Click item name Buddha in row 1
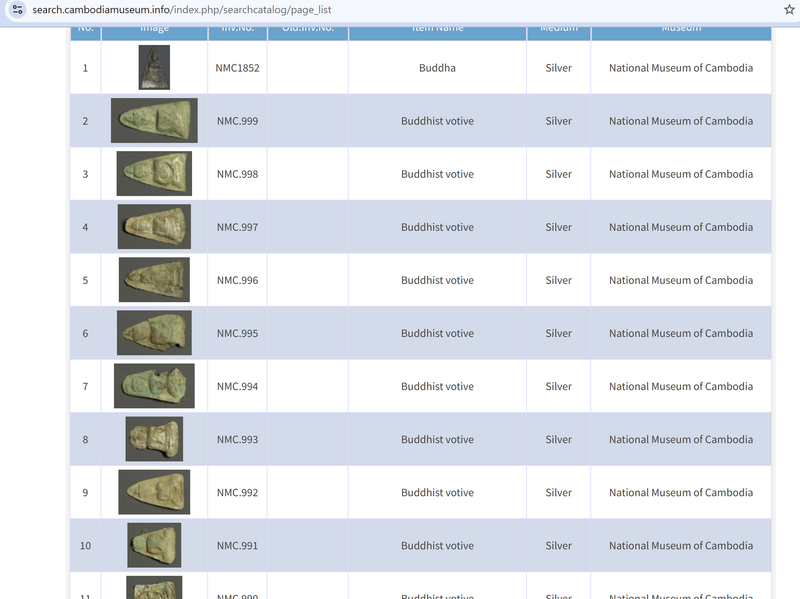This screenshot has width=800, height=599. (x=437, y=68)
